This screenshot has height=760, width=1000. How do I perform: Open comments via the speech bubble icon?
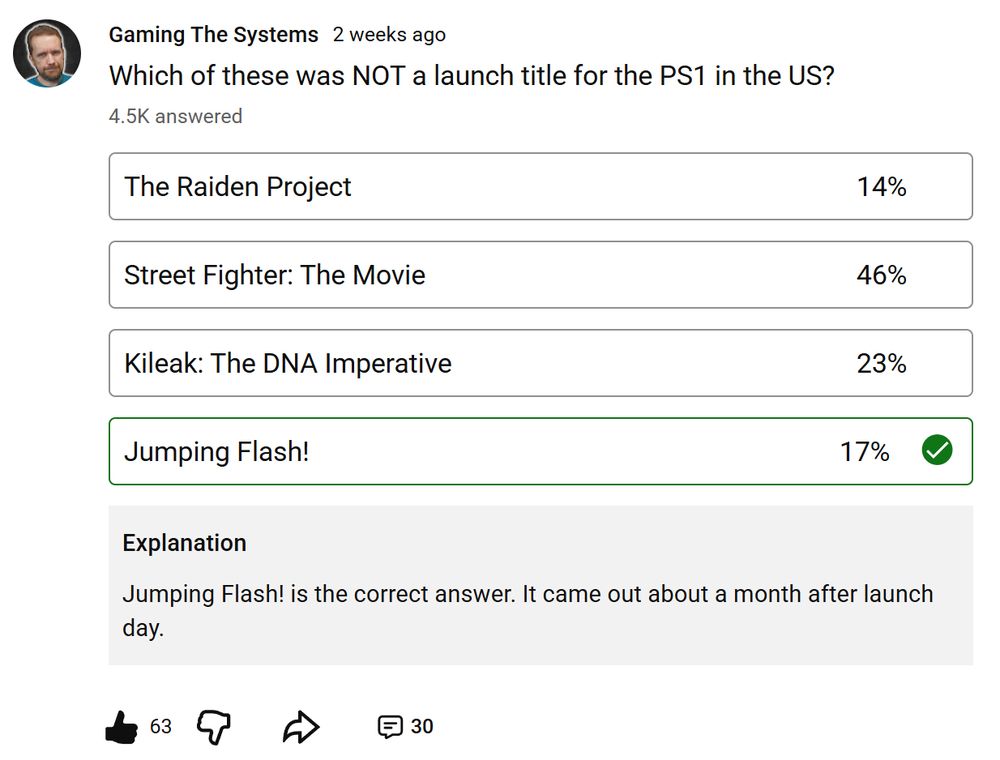click(390, 727)
